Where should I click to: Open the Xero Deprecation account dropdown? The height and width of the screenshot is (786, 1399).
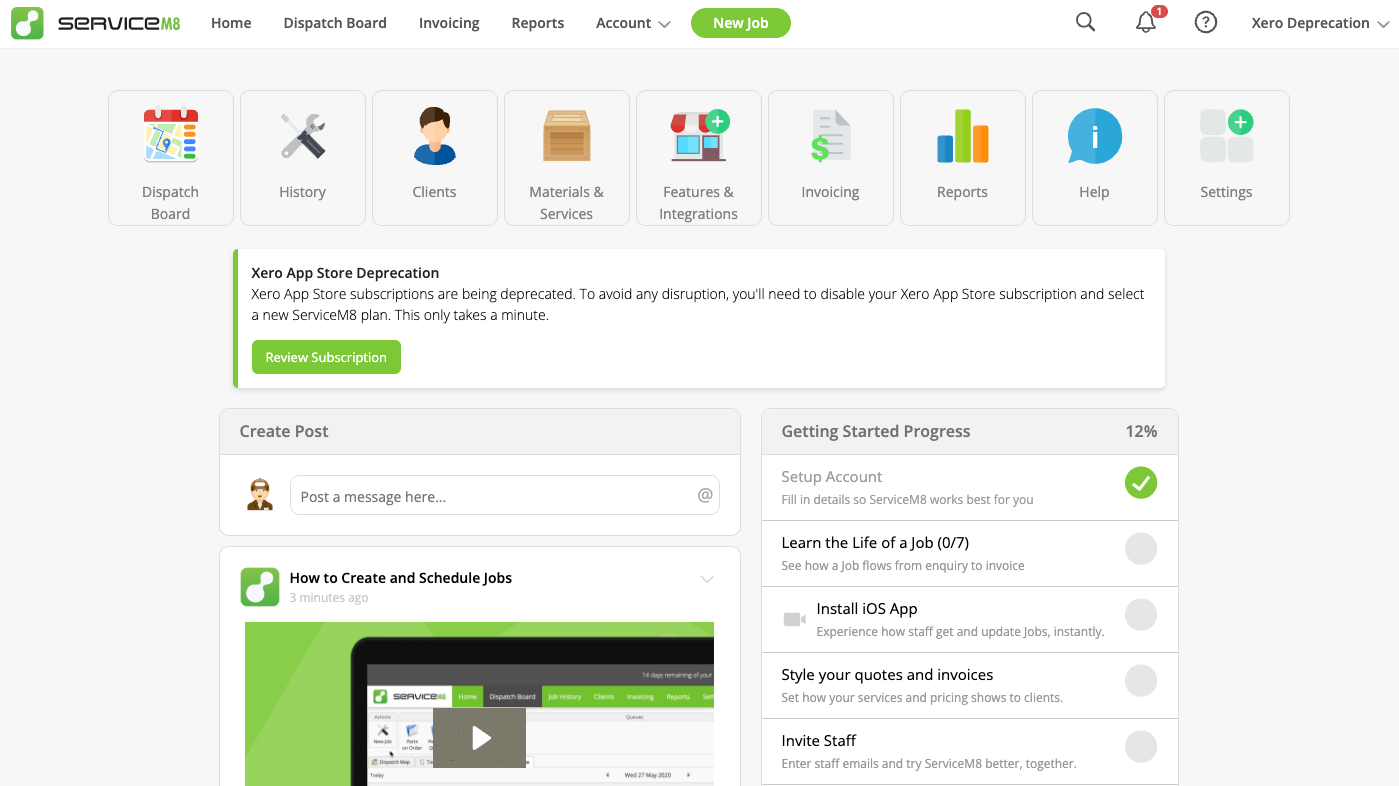click(1320, 23)
